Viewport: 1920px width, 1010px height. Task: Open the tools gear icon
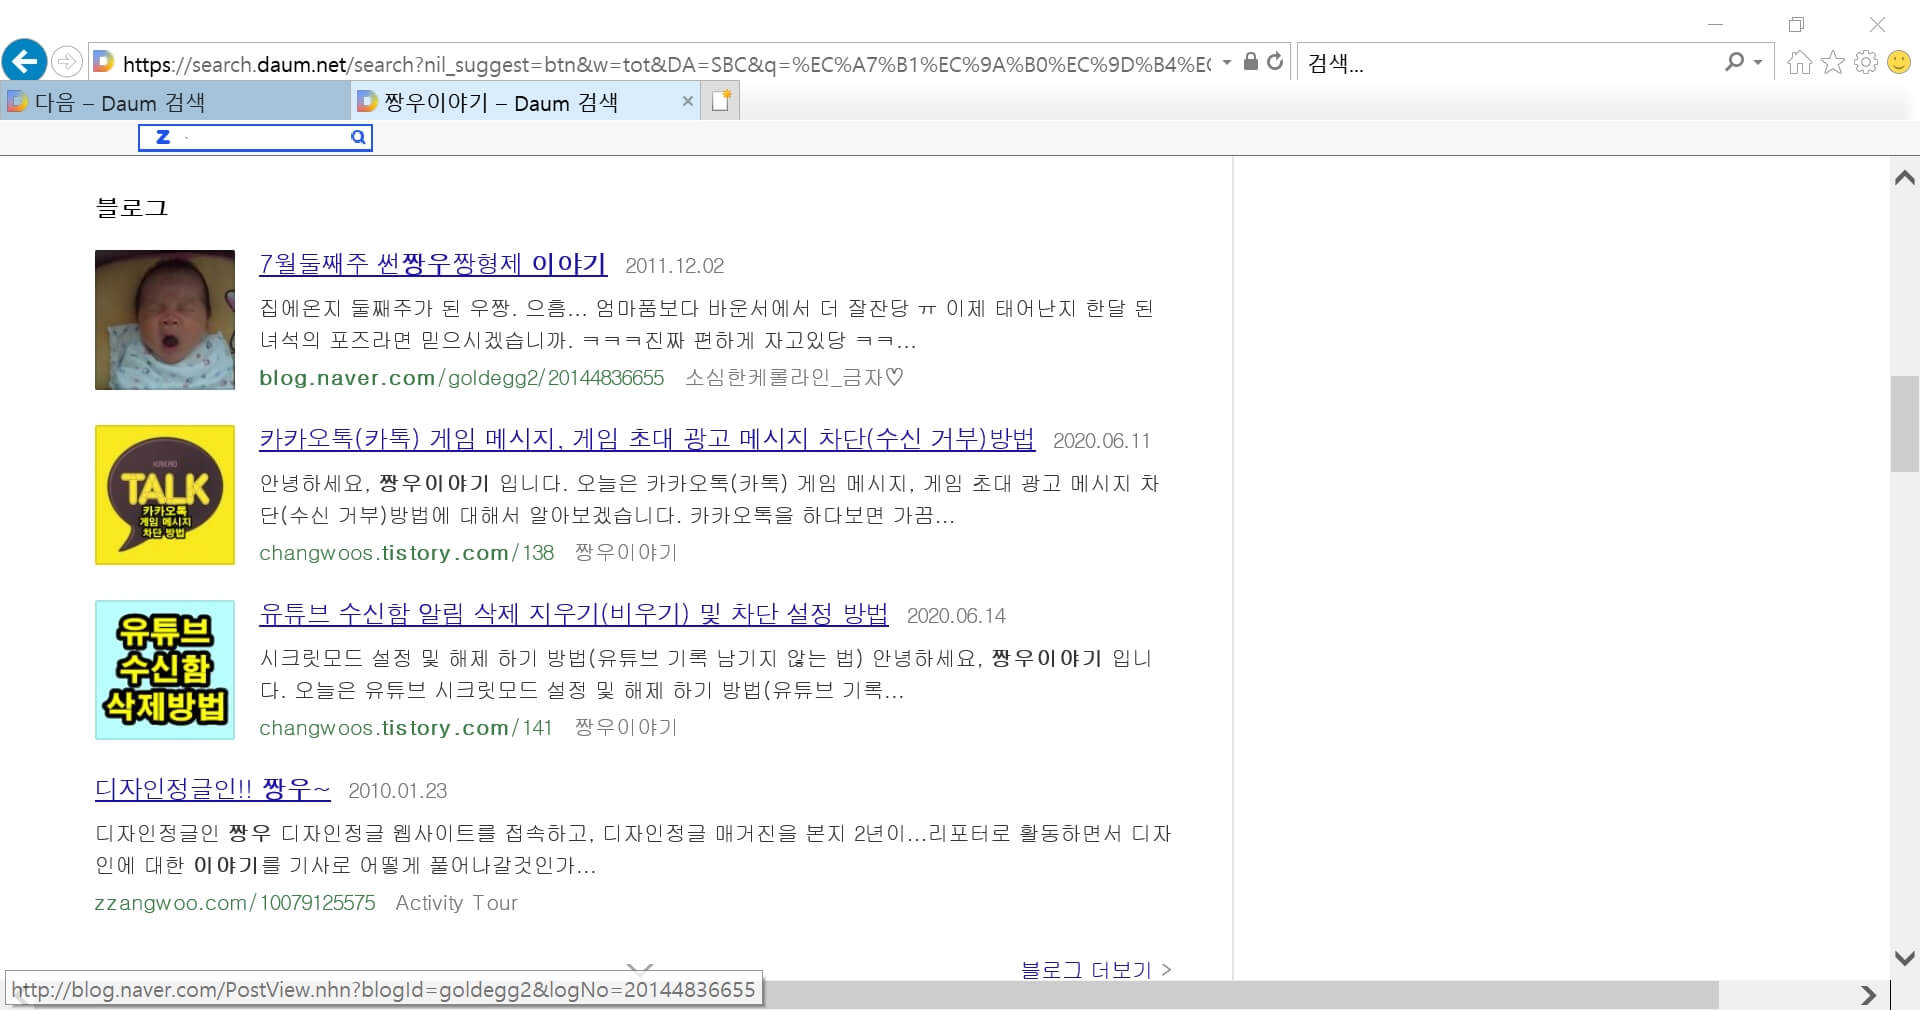tap(1866, 63)
